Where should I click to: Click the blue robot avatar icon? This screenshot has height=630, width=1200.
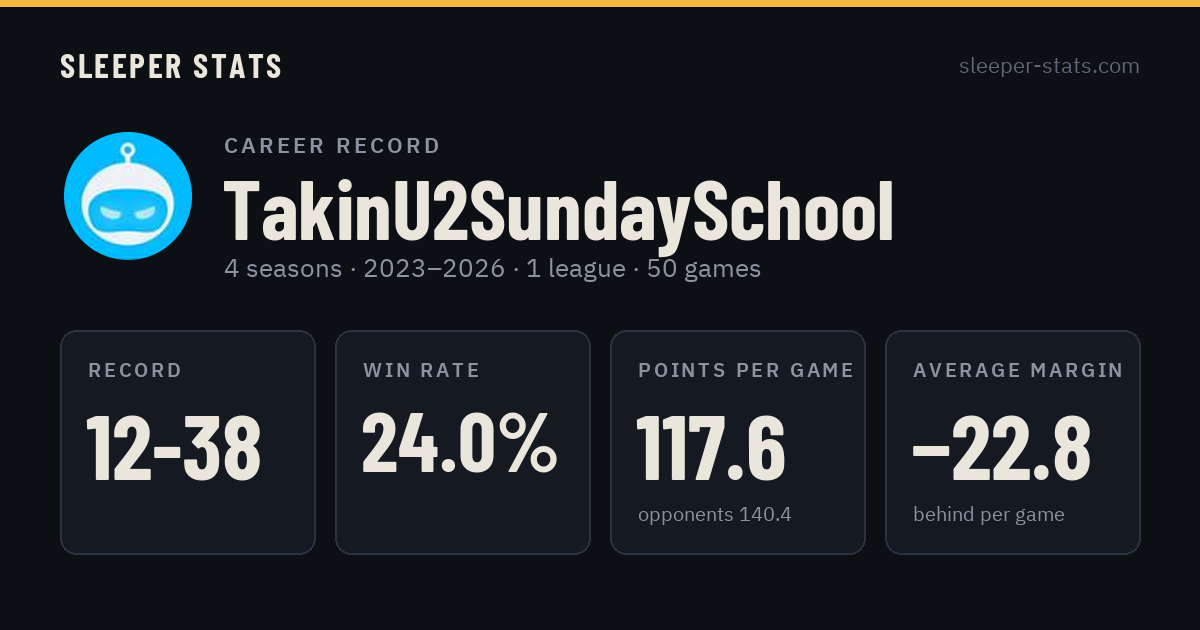click(128, 196)
